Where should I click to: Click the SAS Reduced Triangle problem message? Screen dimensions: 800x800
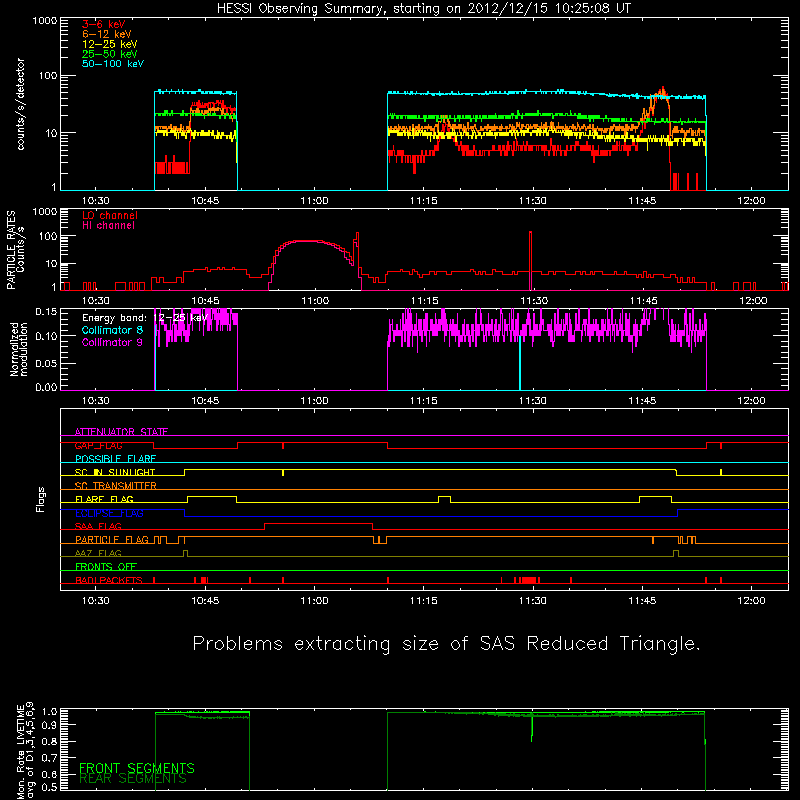446,644
